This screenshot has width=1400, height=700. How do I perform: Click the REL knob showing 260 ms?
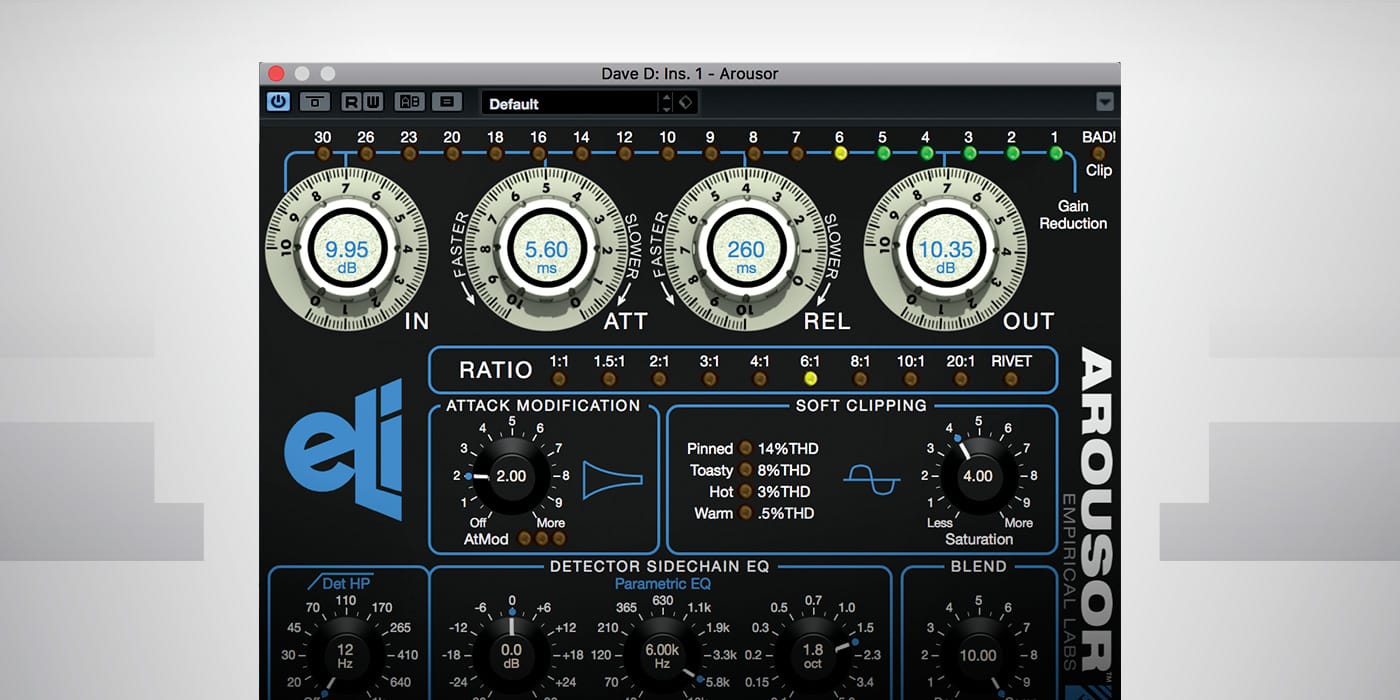click(x=746, y=251)
